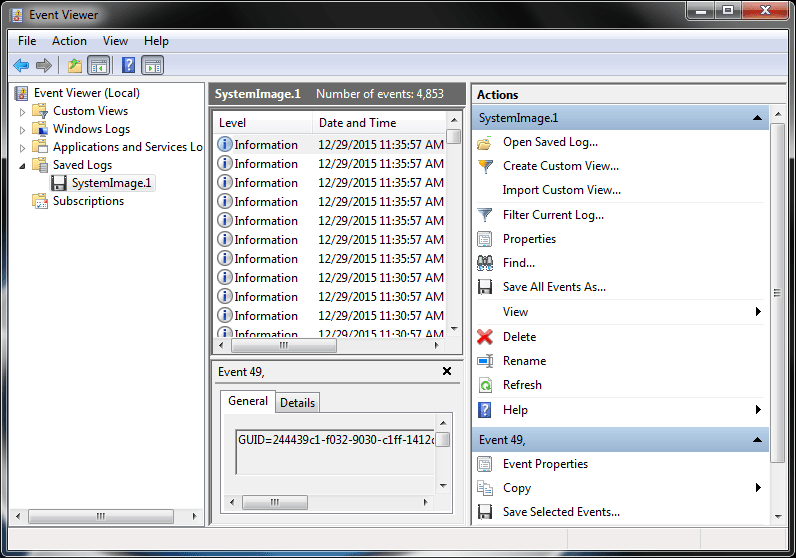Open the Action menu

tap(69, 41)
